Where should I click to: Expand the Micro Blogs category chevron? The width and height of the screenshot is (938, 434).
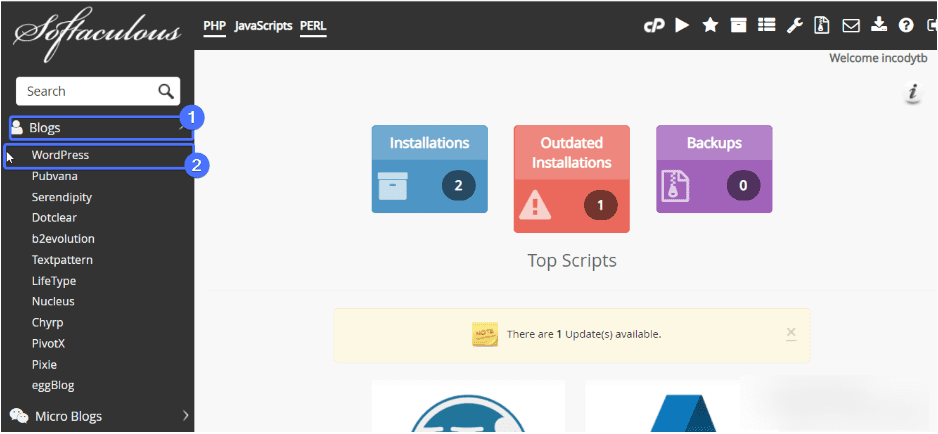185,415
